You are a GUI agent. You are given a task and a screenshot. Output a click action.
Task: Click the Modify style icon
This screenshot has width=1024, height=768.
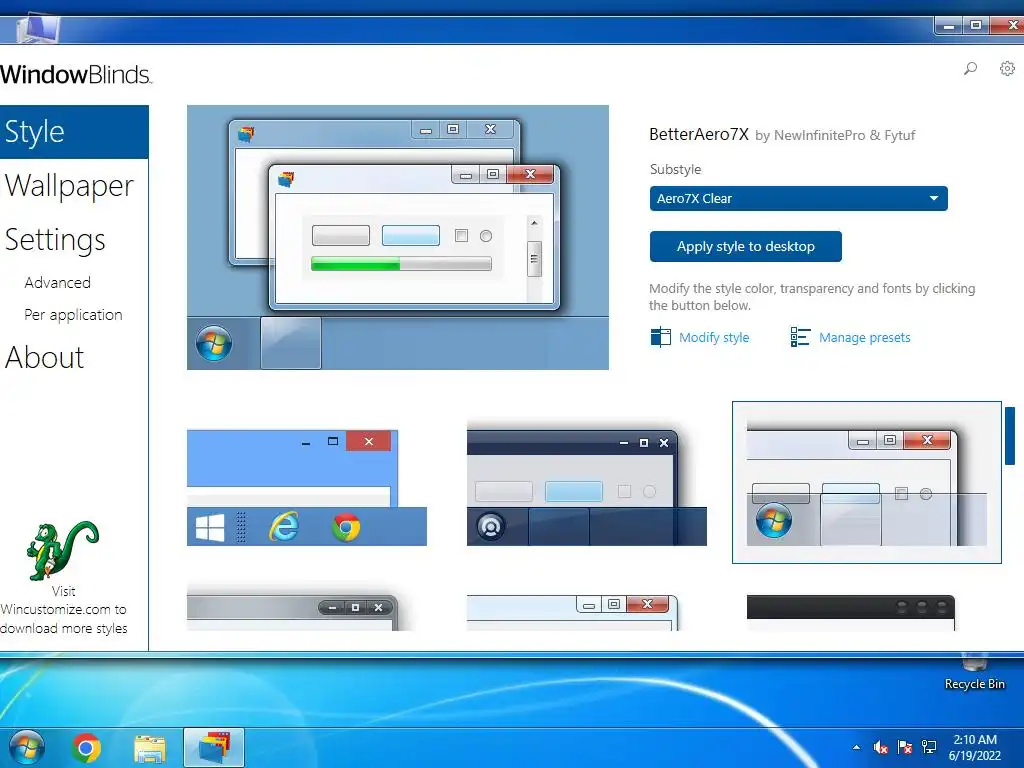click(660, 337)
